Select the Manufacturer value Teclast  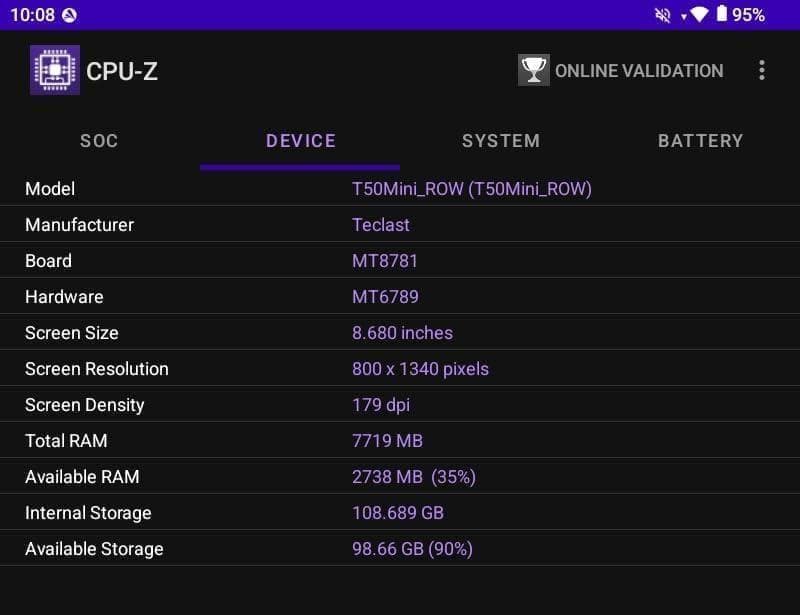click(x=381, y=225)
